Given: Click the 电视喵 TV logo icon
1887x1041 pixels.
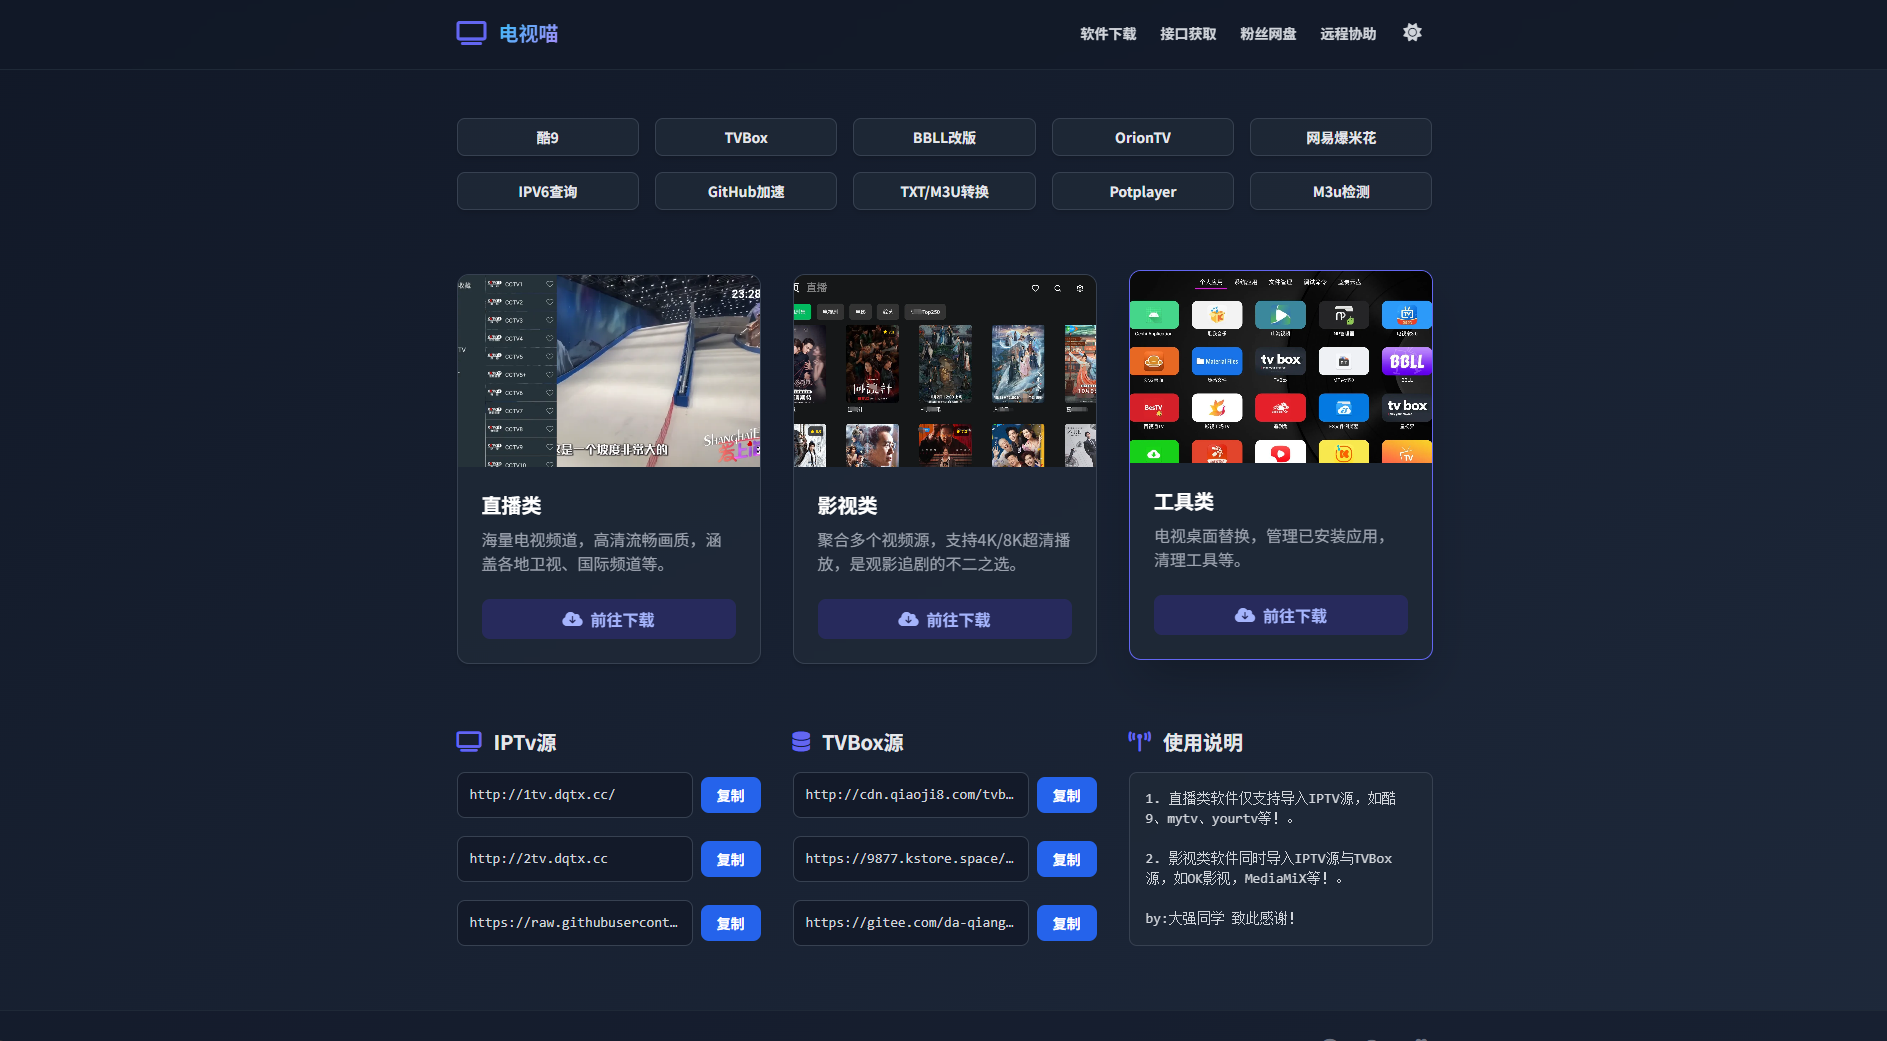Looking at the screenshot, I should (x=471, y=33).
